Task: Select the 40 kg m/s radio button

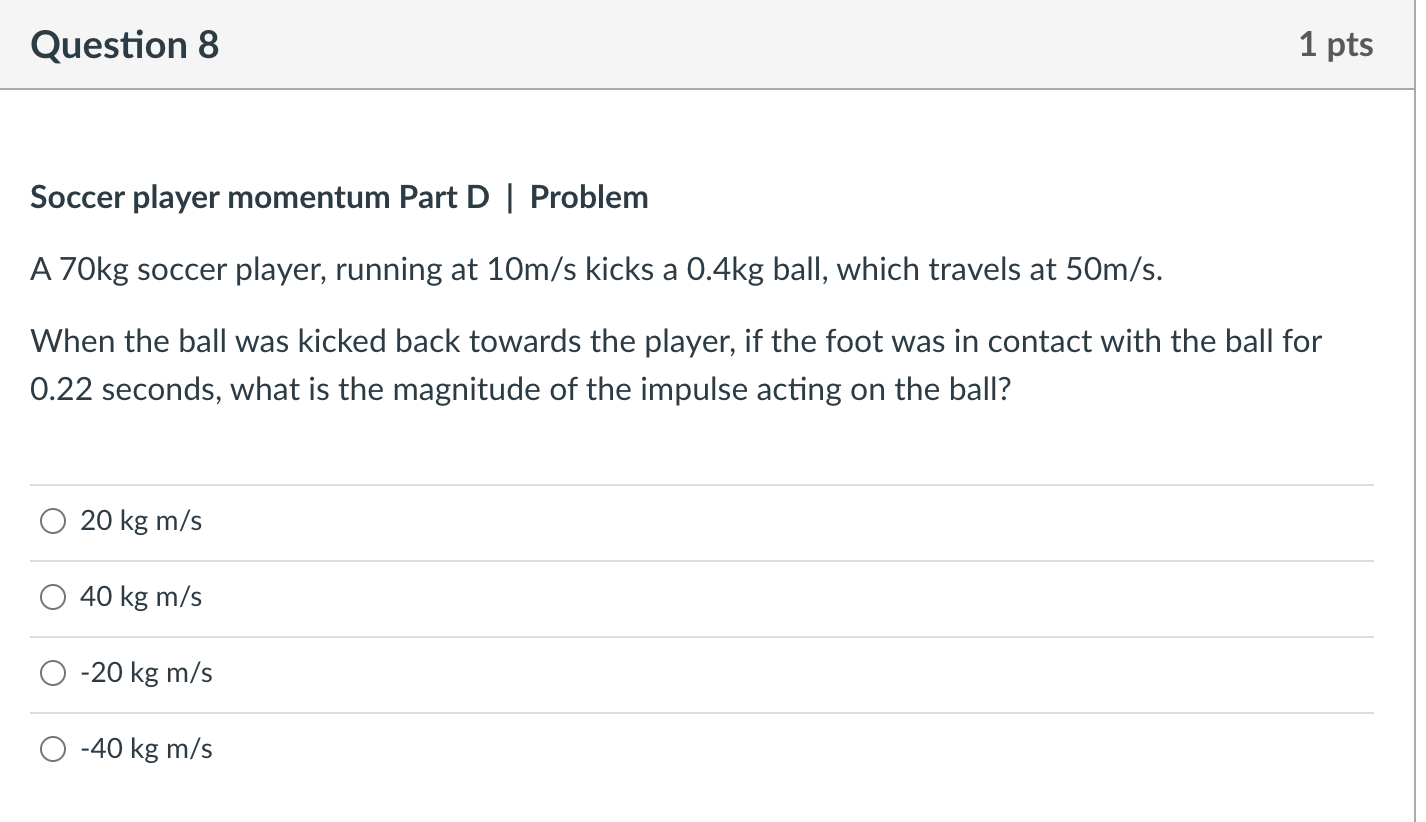Action: [x=52, y=596]
